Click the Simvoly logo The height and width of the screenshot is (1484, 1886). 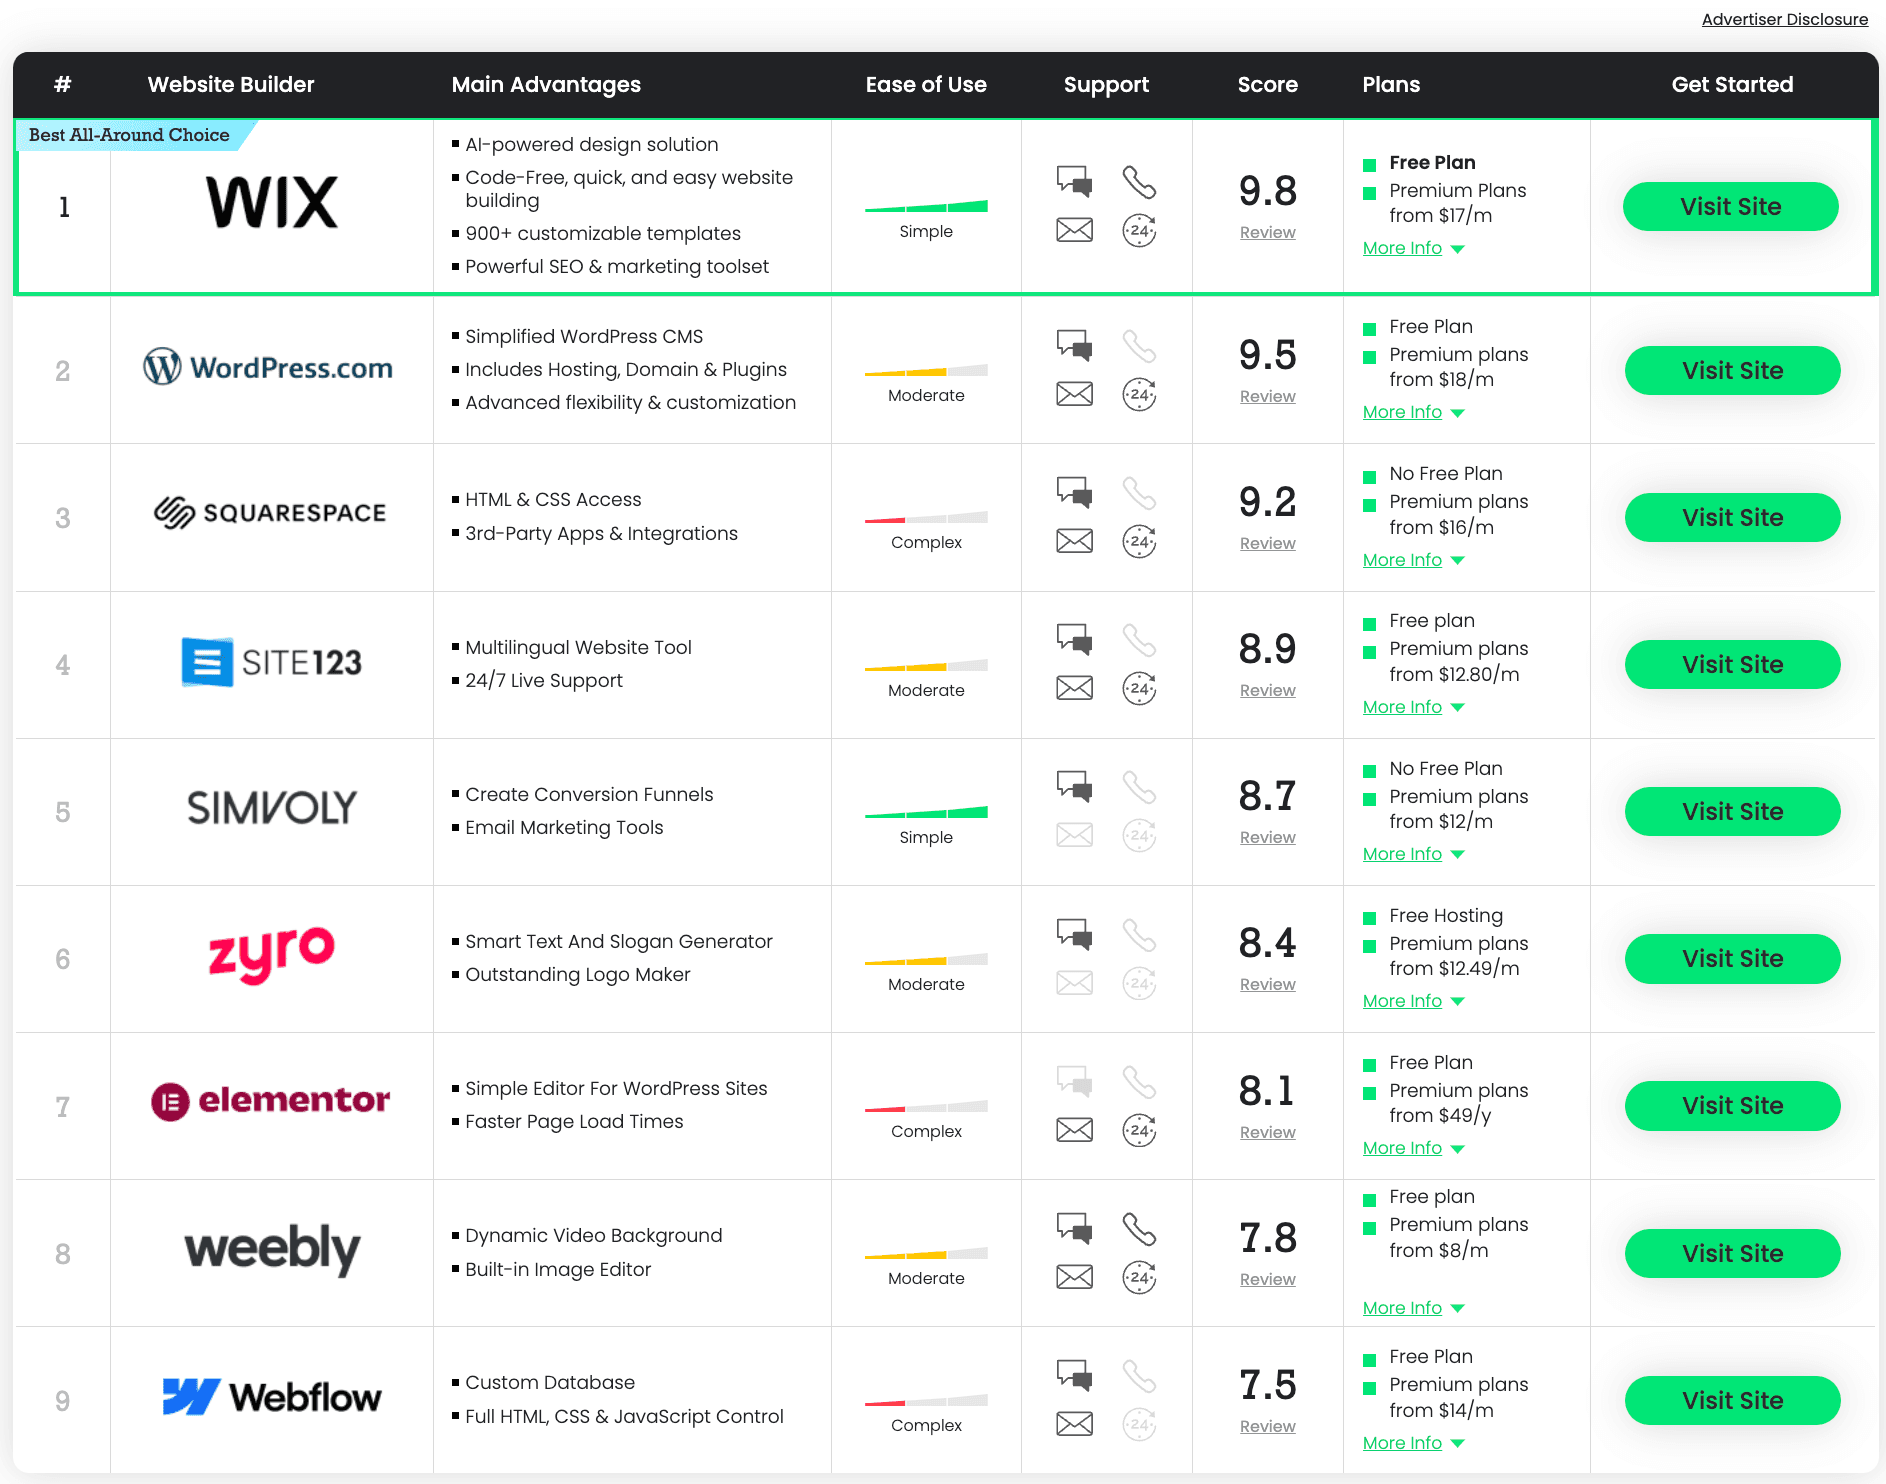point(272,808)
